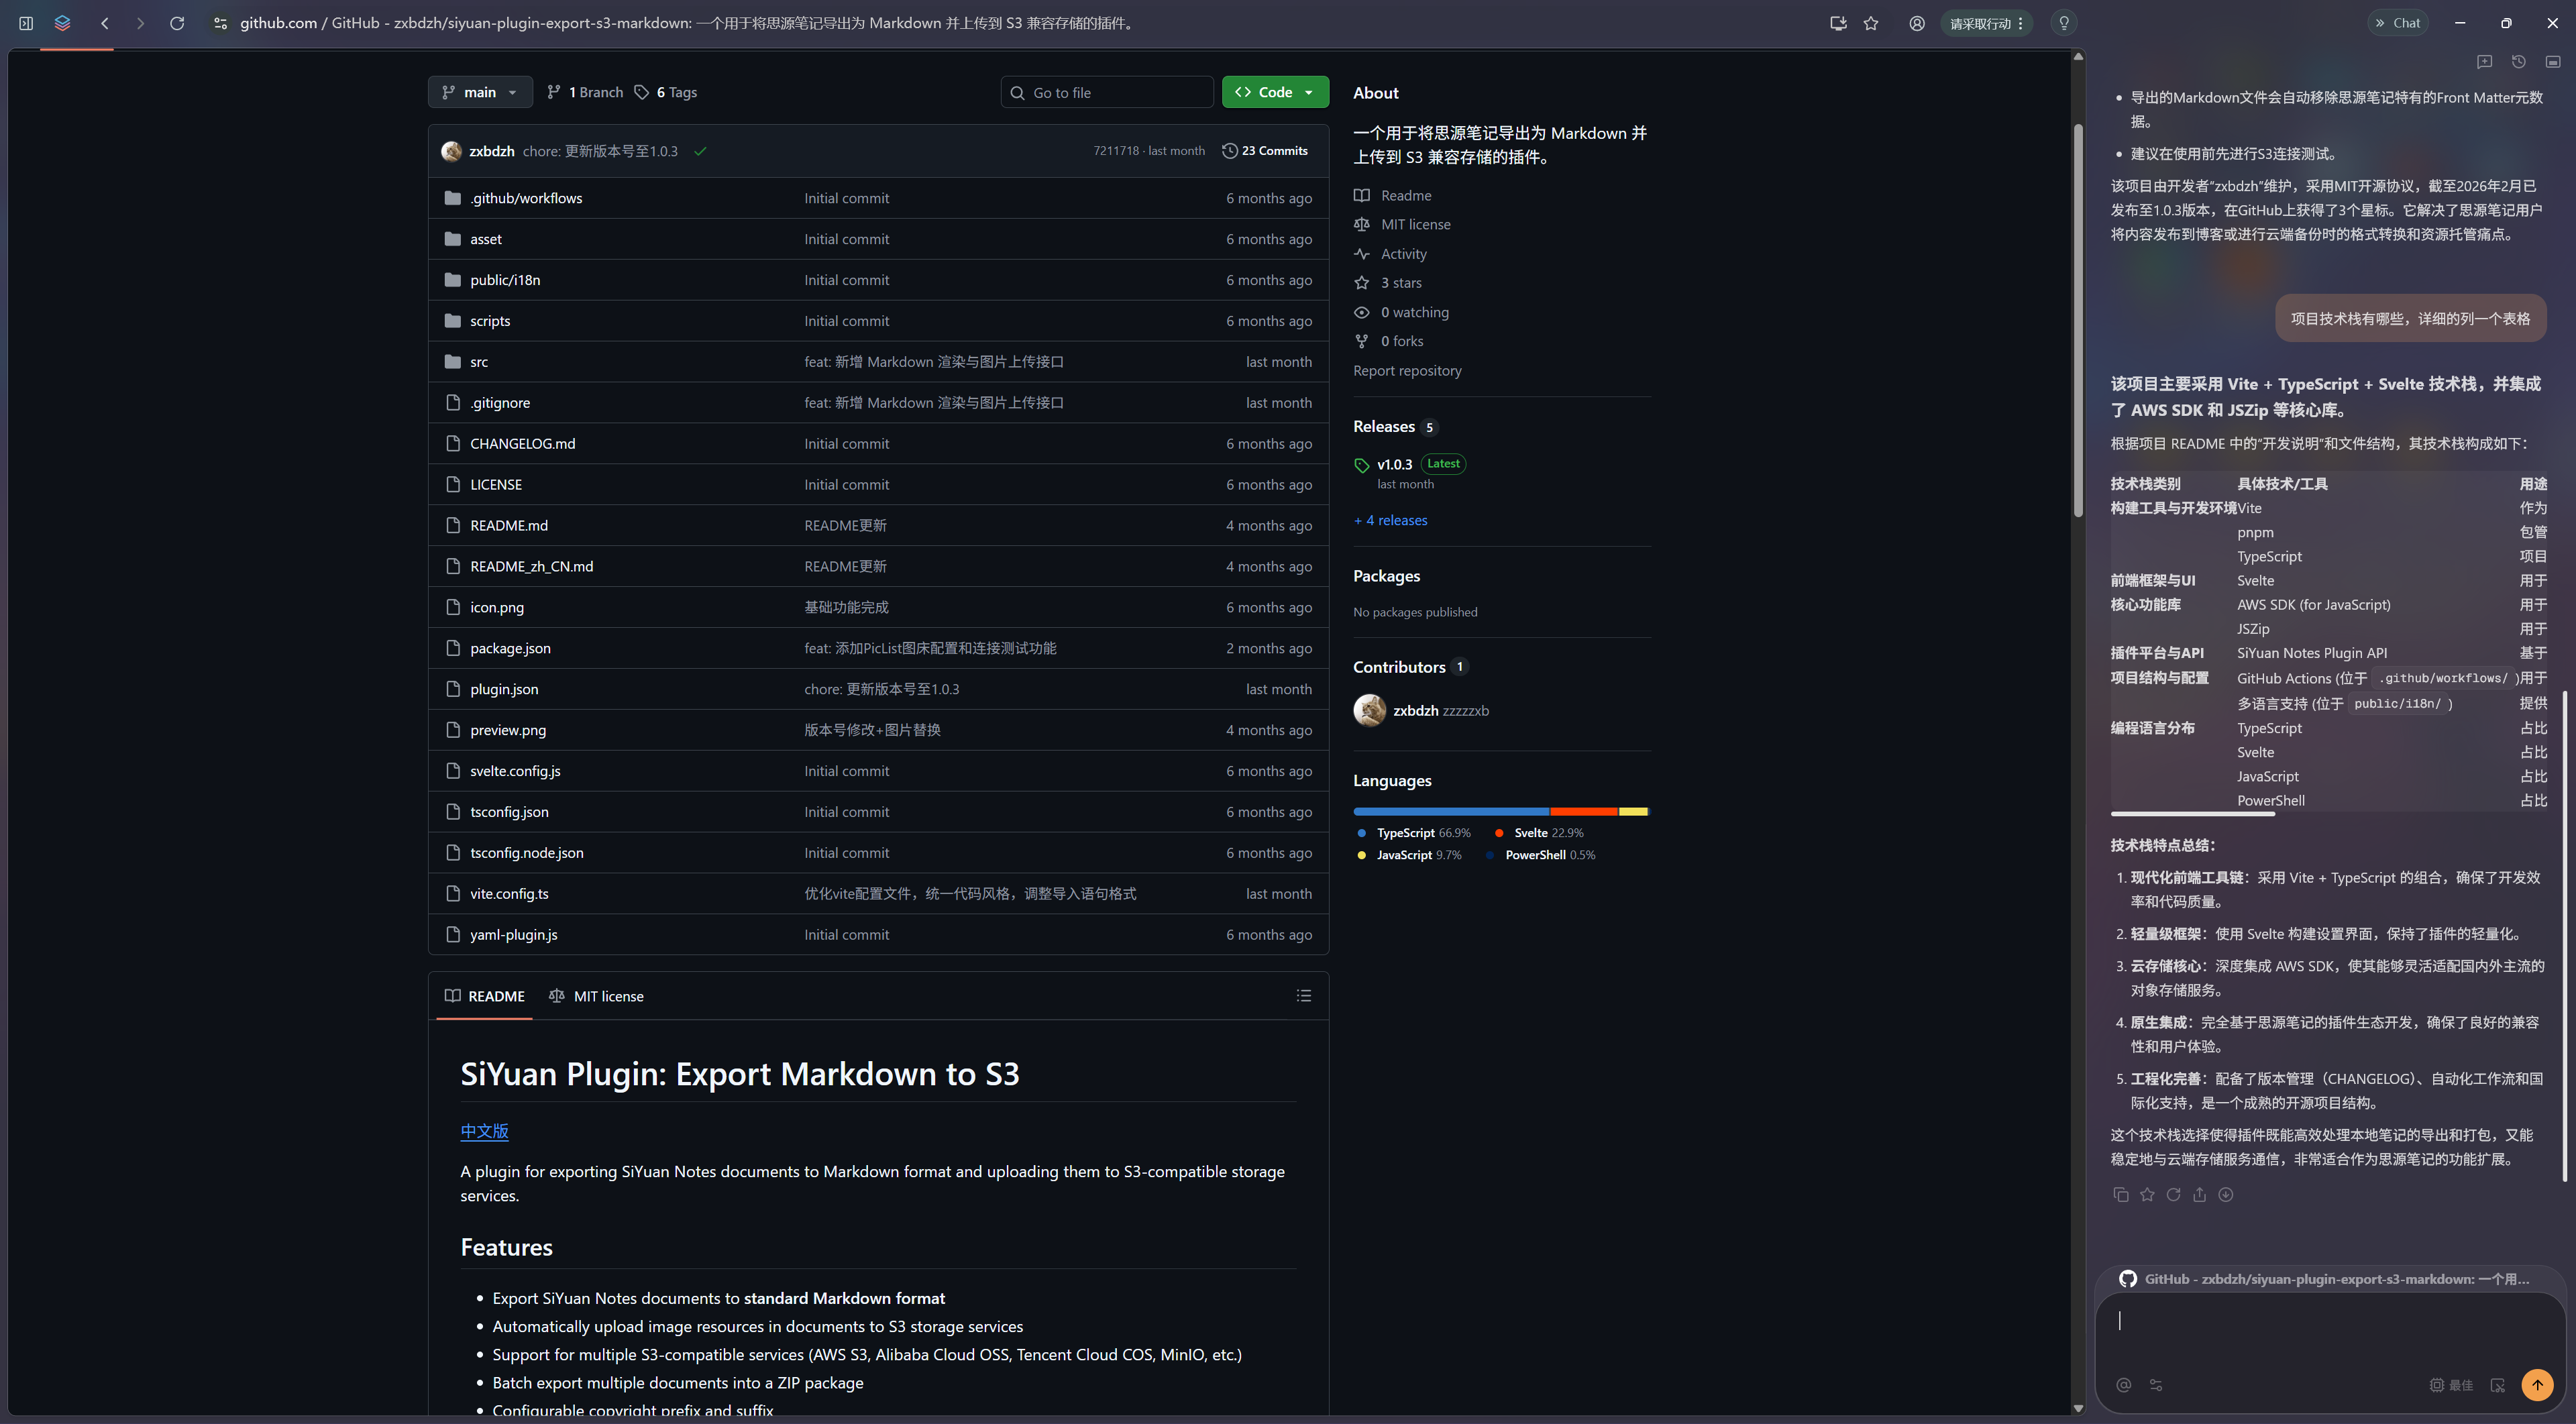Toggle the left sidebar panel
This screenshot has width=2576, height=1424.
(26, 23)
